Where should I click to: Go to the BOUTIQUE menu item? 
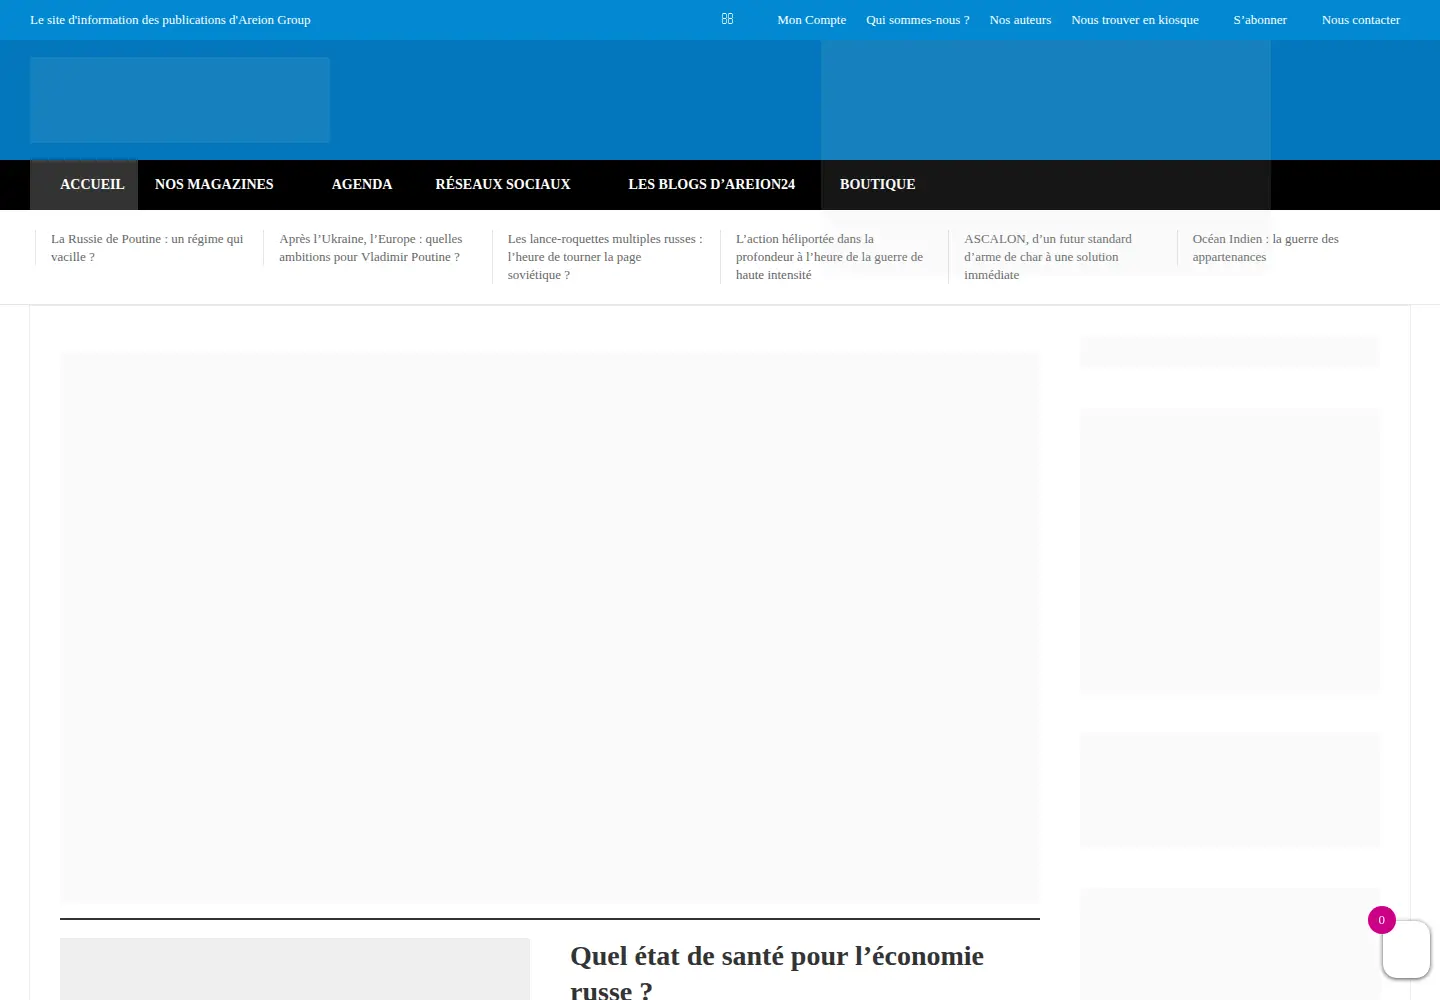pyautogui.click(x=877, y=184)
